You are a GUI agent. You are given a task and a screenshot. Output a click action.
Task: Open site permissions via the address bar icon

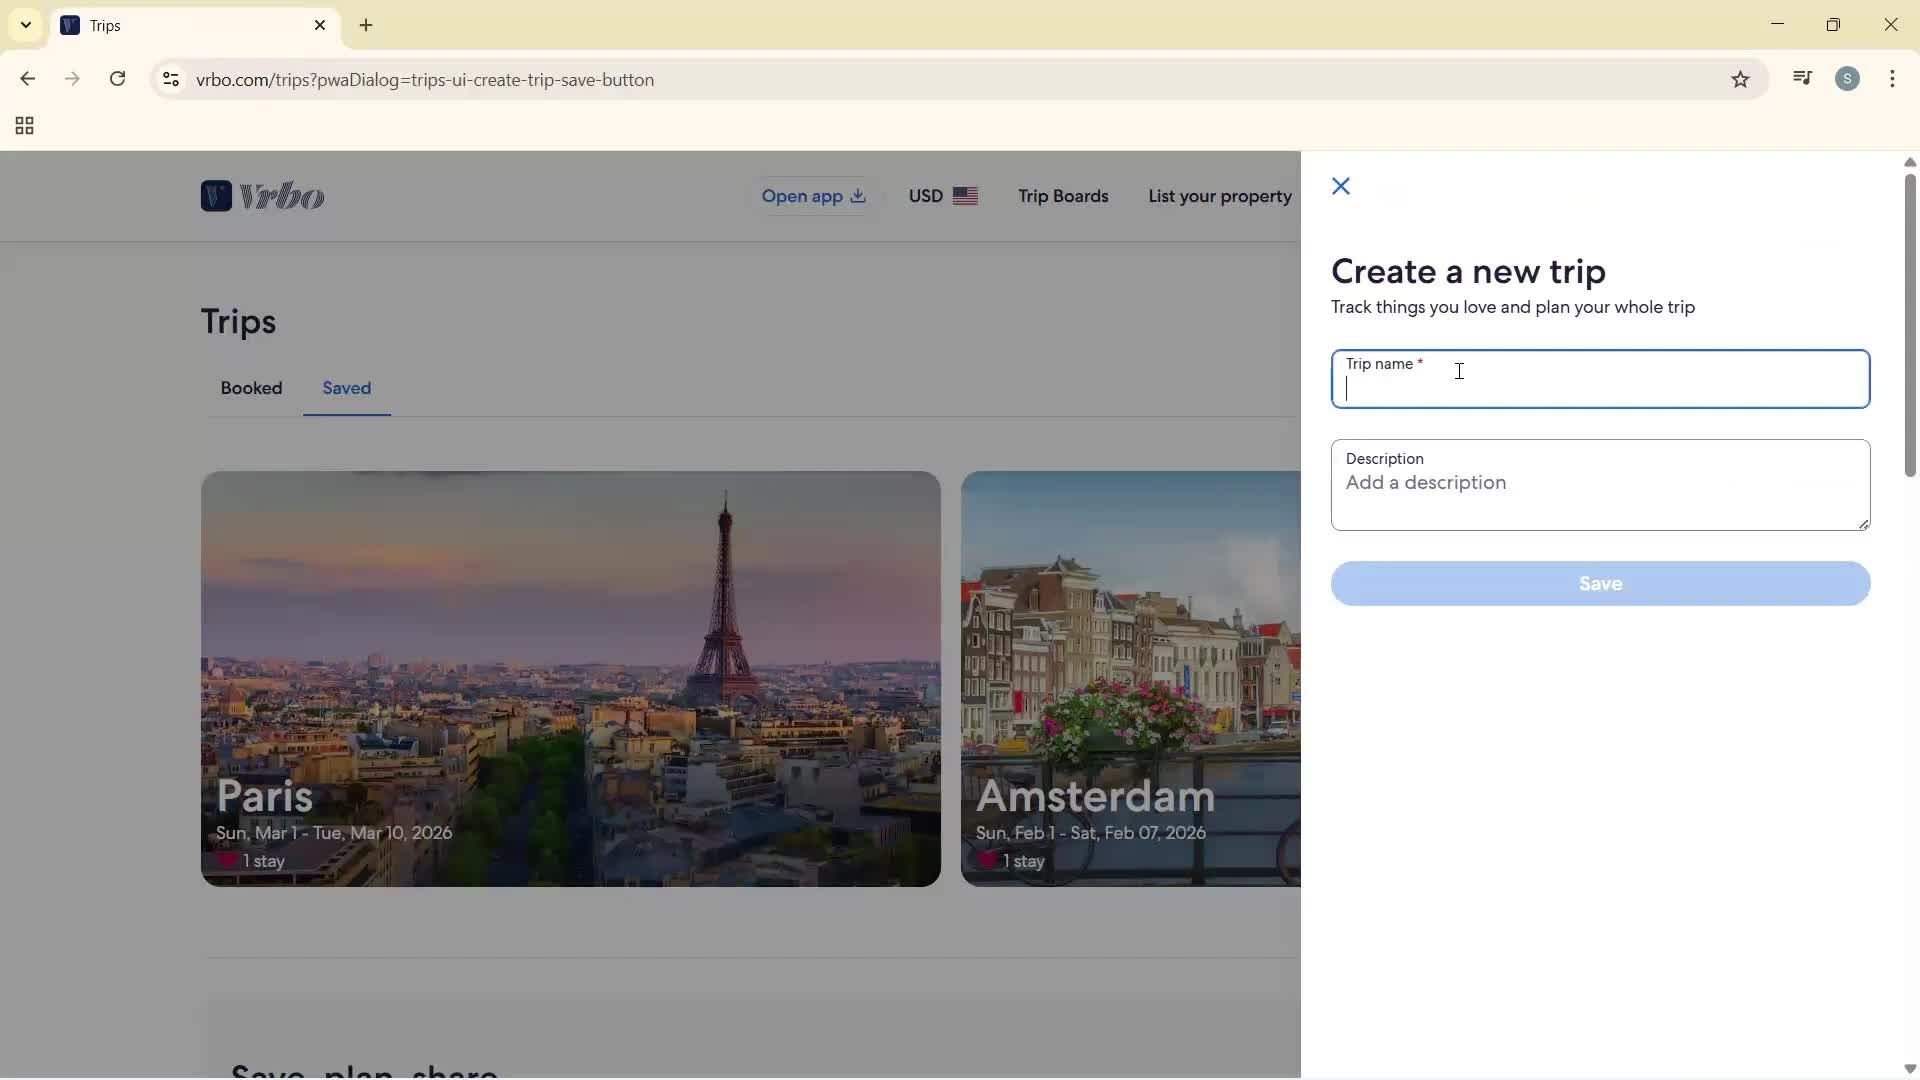(170, 80)
